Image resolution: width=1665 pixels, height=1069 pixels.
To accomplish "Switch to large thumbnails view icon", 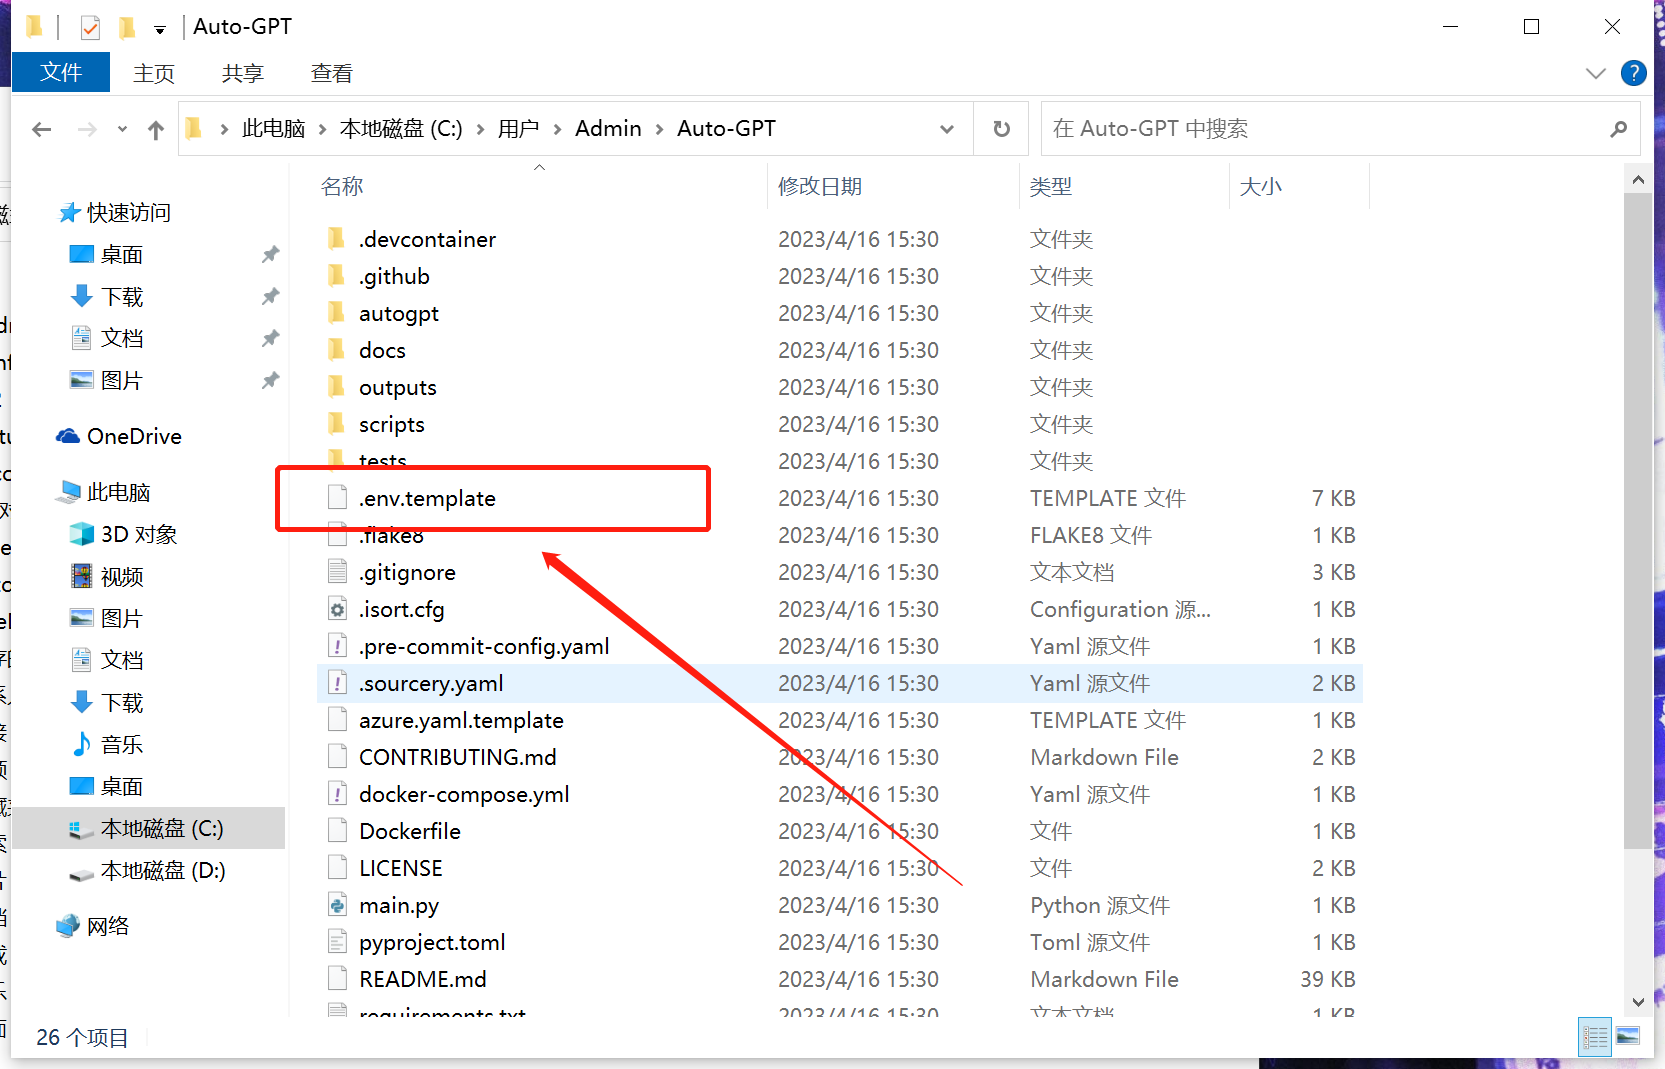I will [x=1628, y=1037].
